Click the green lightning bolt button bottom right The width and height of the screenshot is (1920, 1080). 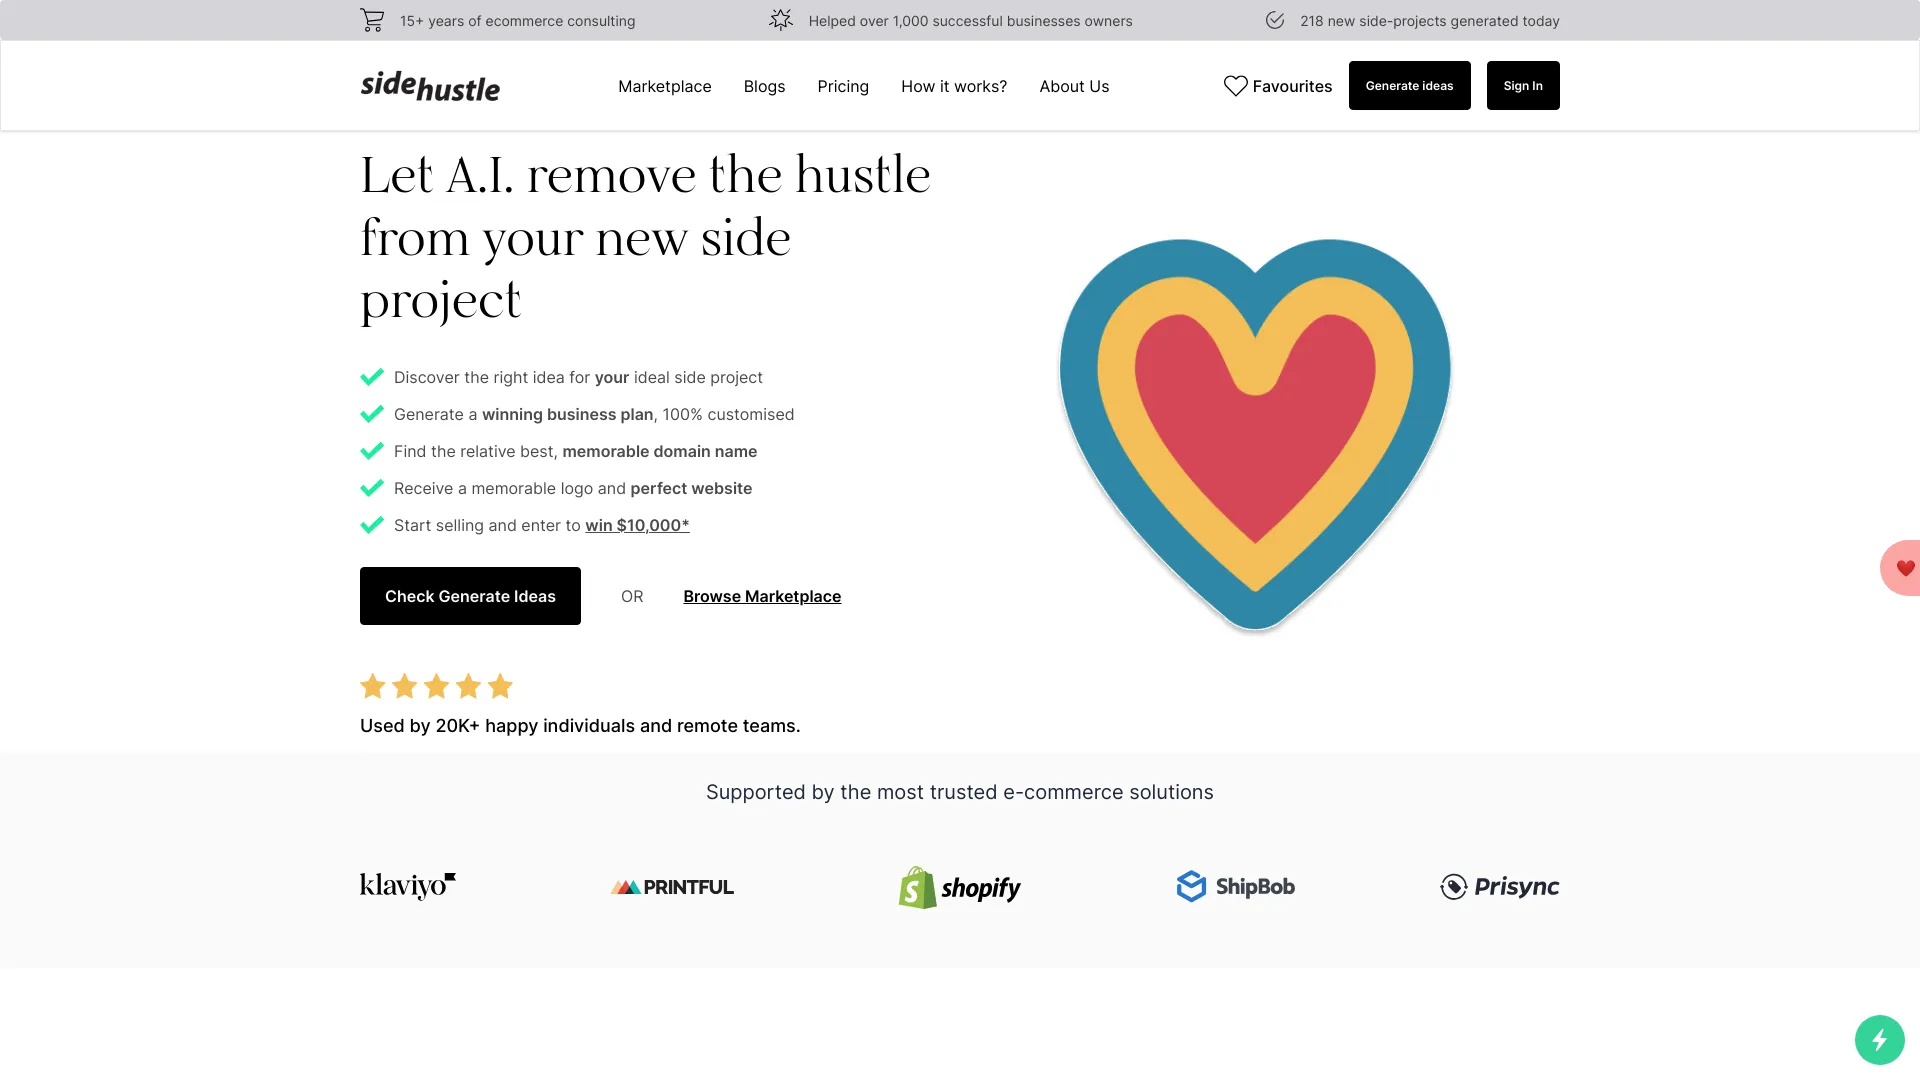1881,1040
